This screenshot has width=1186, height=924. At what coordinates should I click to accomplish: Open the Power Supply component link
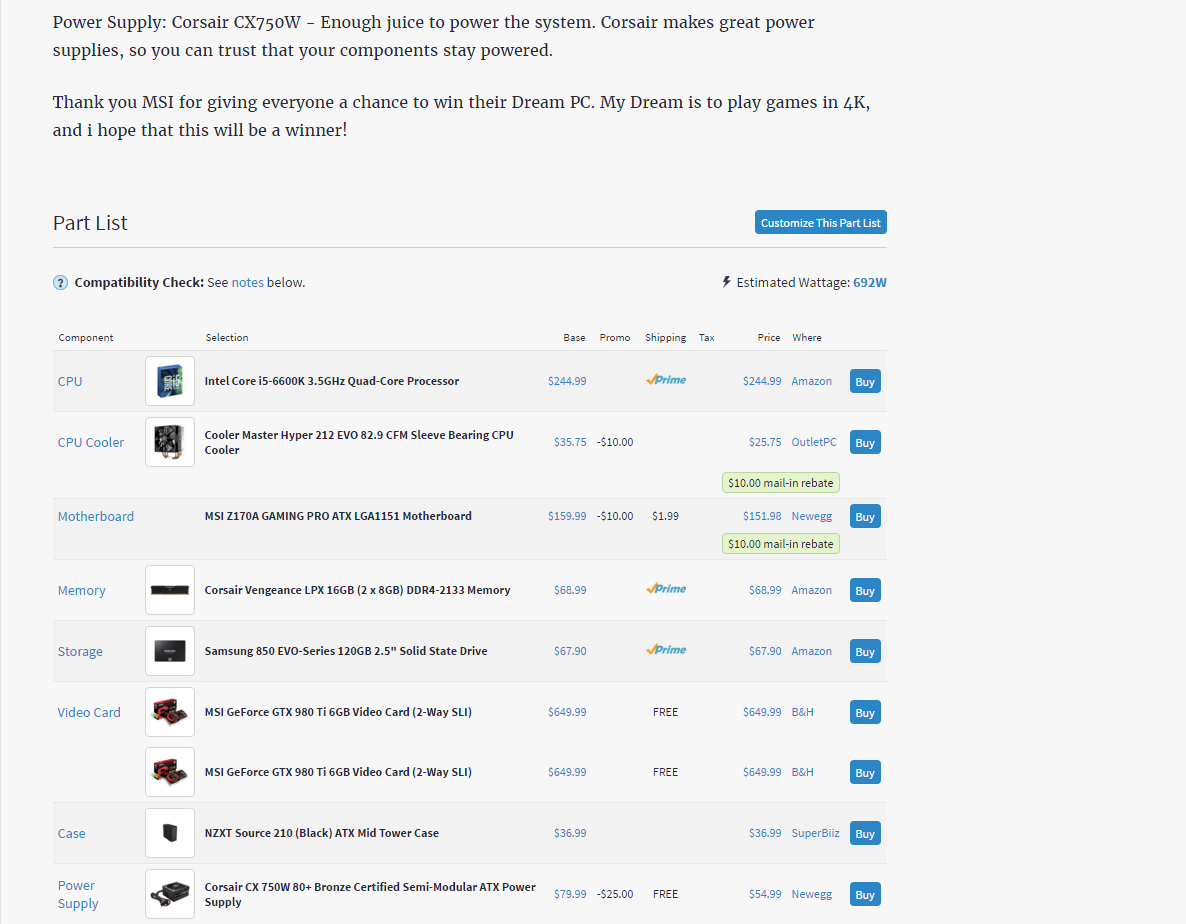pos(78,895)
